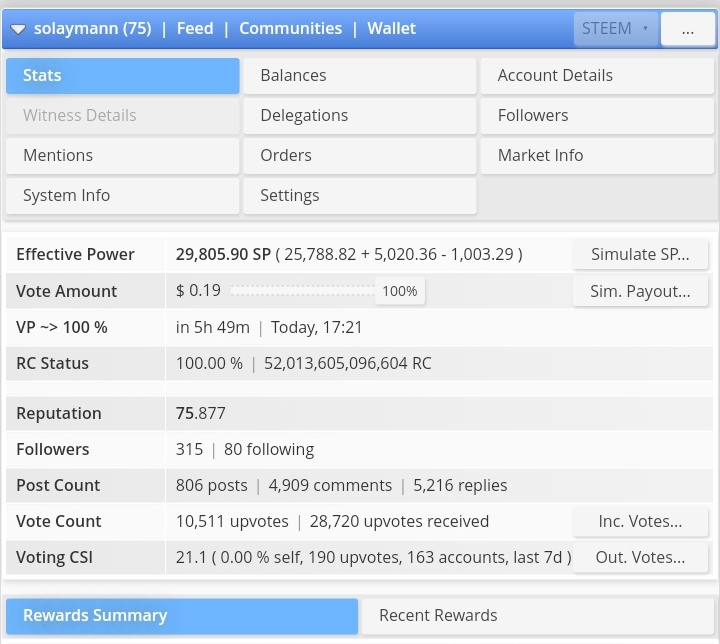Screen dimensions: 720x644
Task: Click the Vote Count row label
Action: pyautogui.click(x=59, y=521)
